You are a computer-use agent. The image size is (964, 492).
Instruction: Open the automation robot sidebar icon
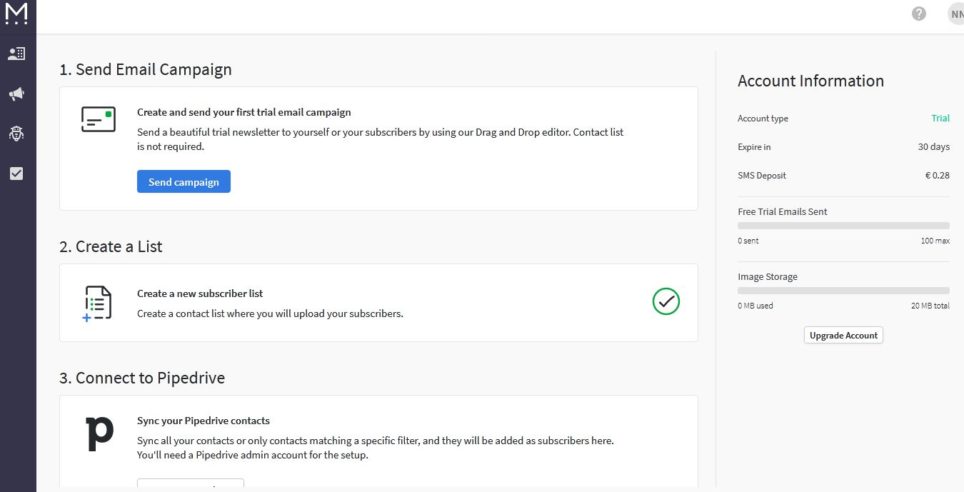17,133
